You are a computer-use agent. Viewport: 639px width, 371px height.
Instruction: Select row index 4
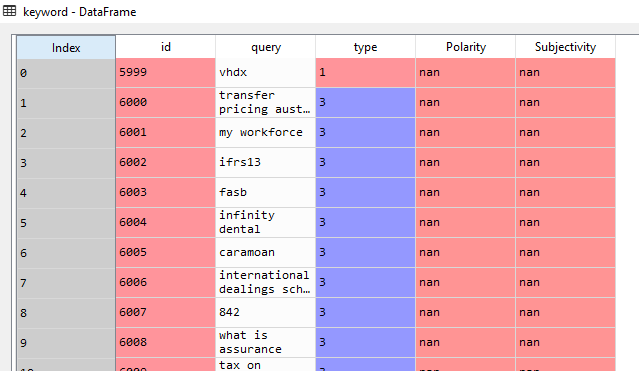click(x=66, y=193)
